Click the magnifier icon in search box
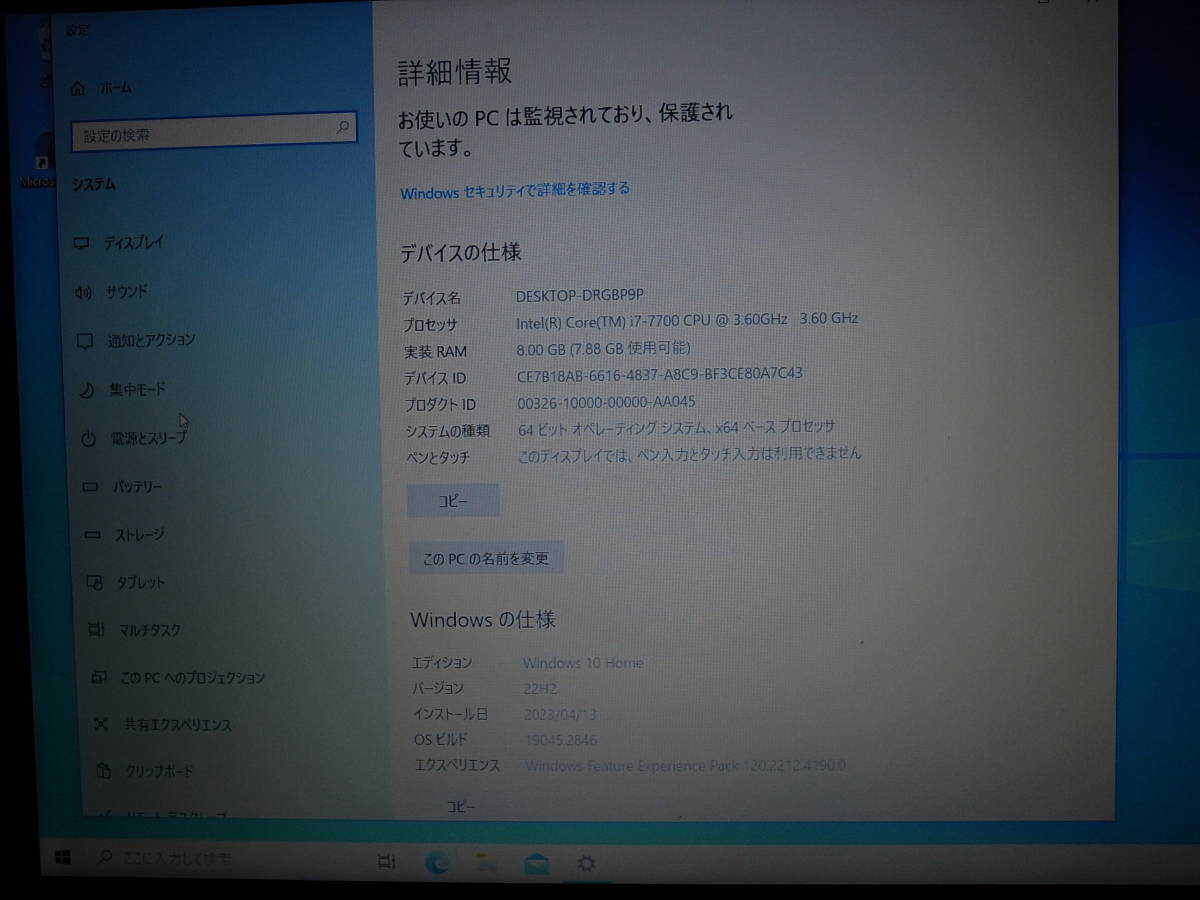Image resolution: width=1200 pixels, height=900 pixels. coord(342,127)
